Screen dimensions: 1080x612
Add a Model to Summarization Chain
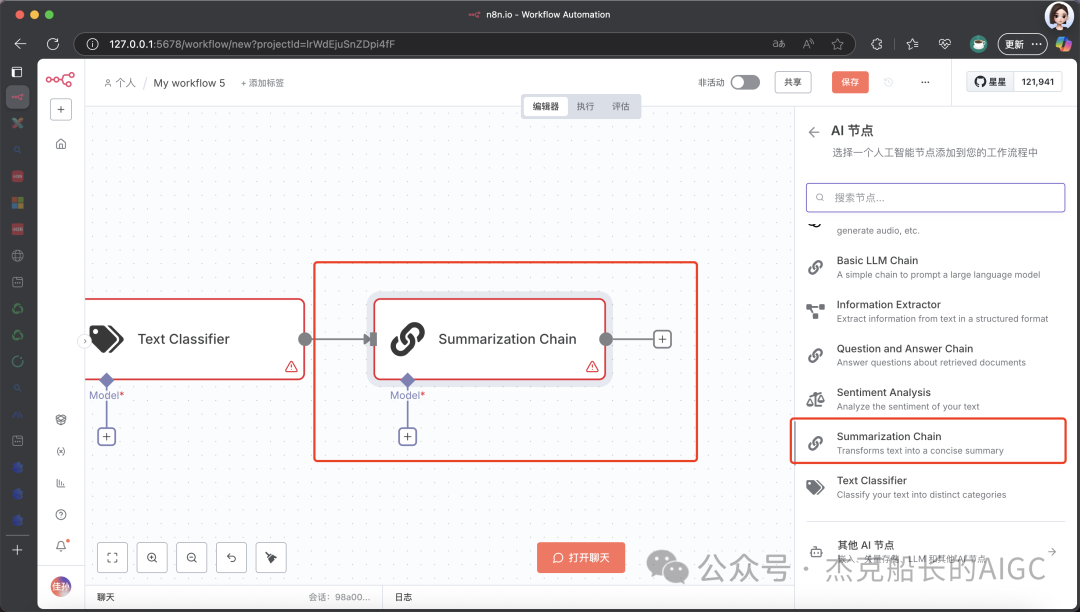click(408, 436)
